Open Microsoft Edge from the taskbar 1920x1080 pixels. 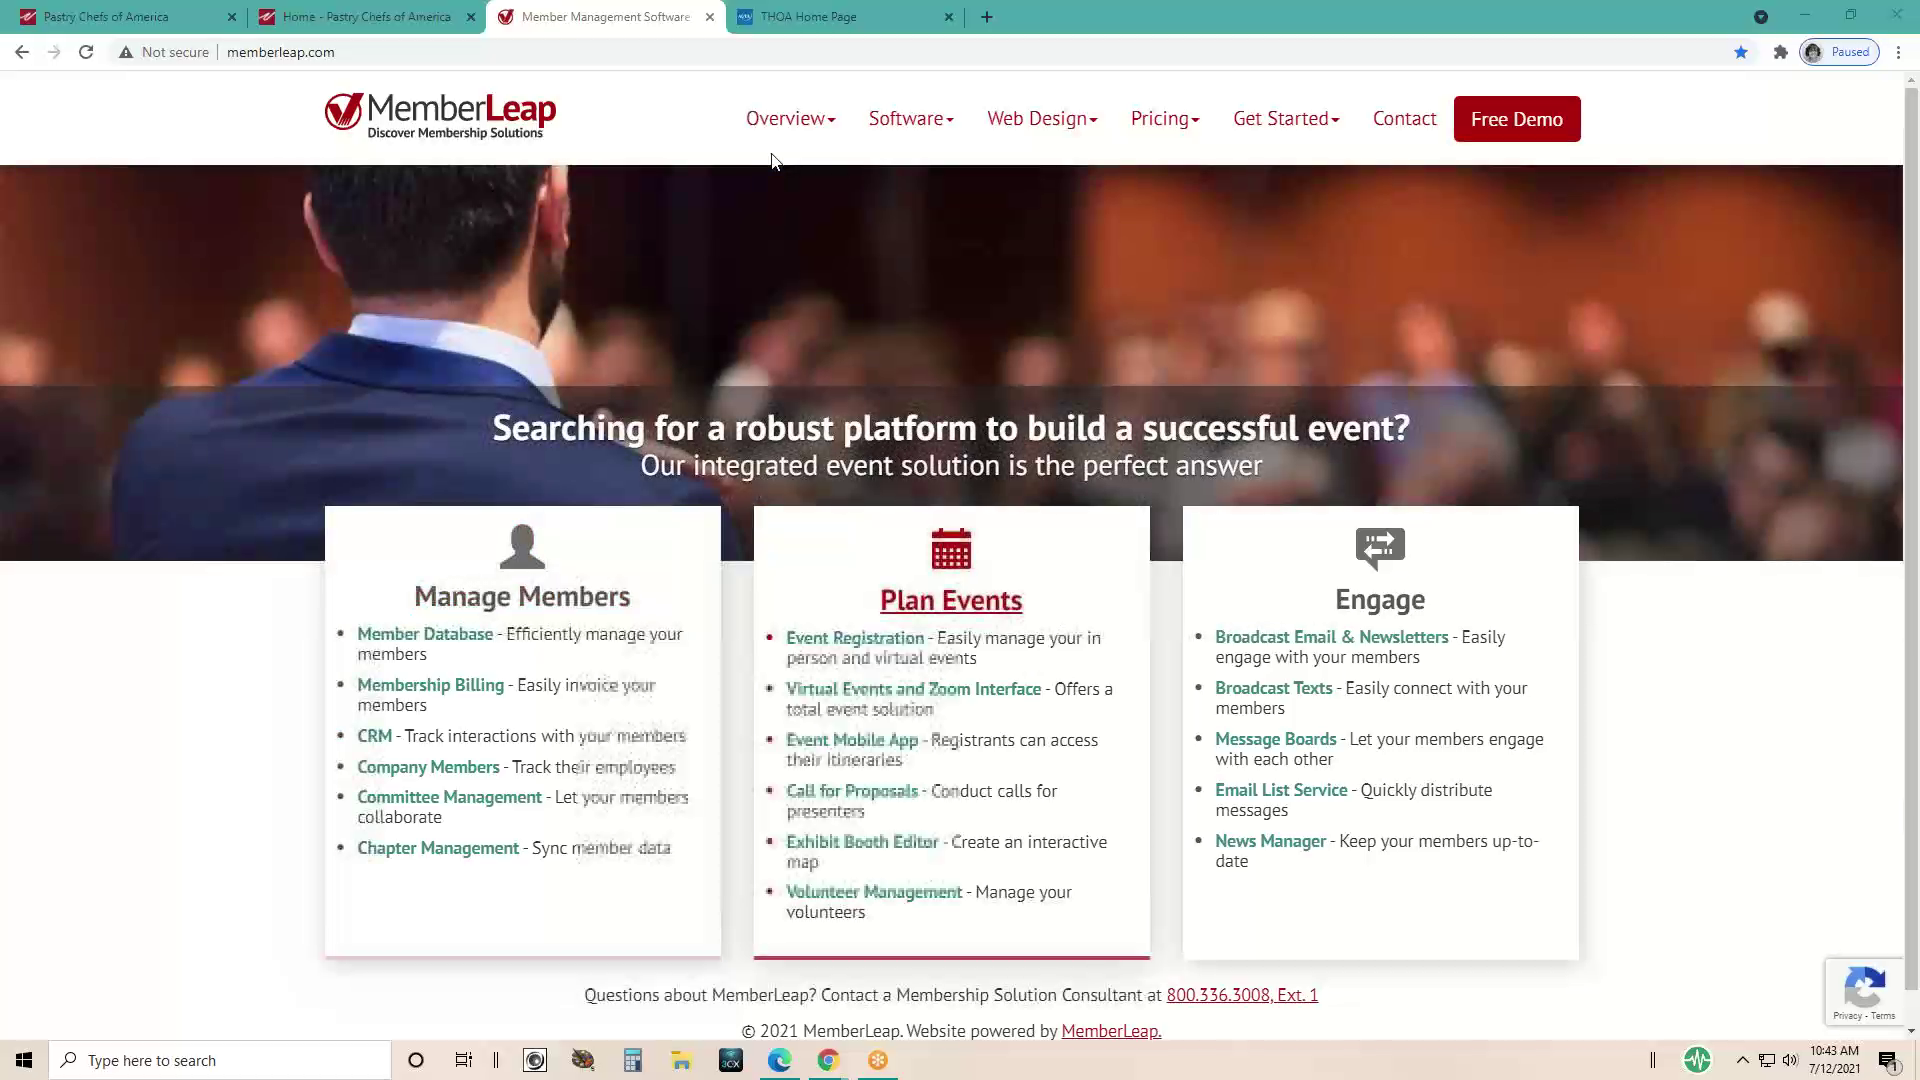point(780,1060)
